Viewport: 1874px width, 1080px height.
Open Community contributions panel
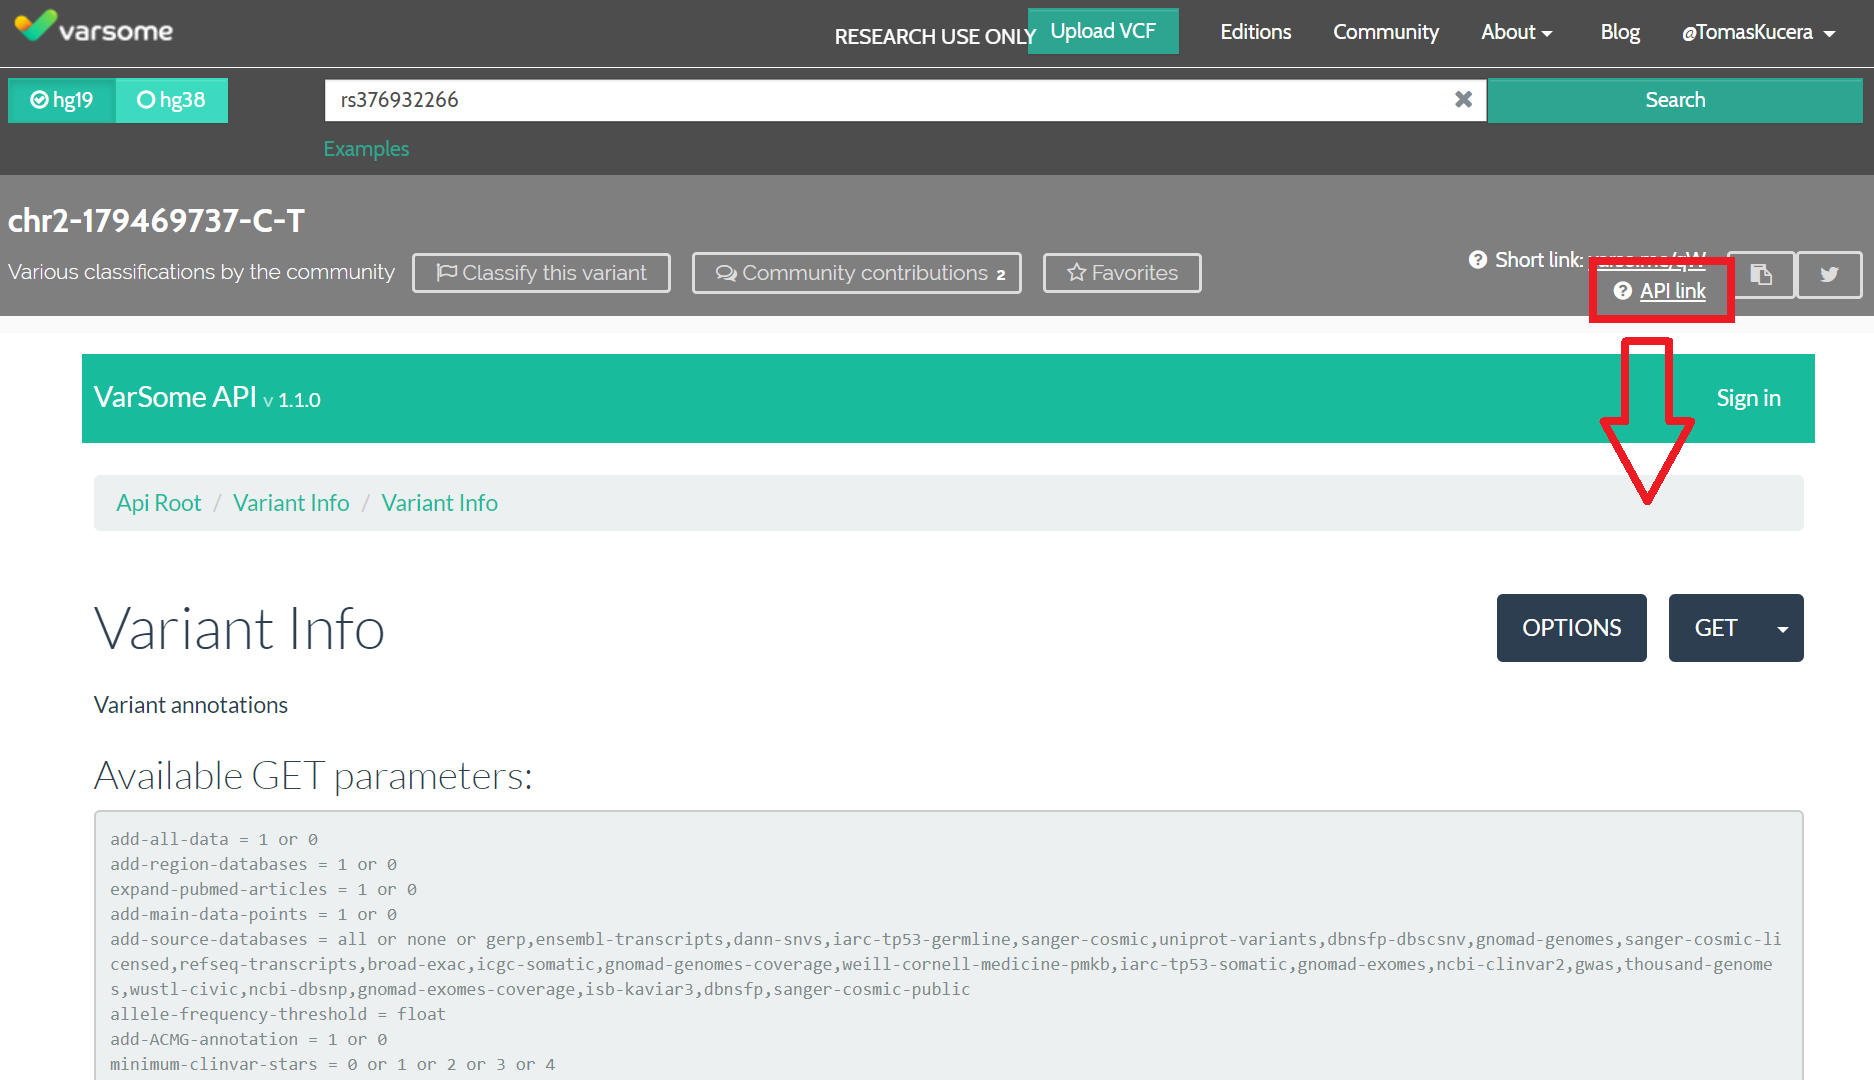857,273
